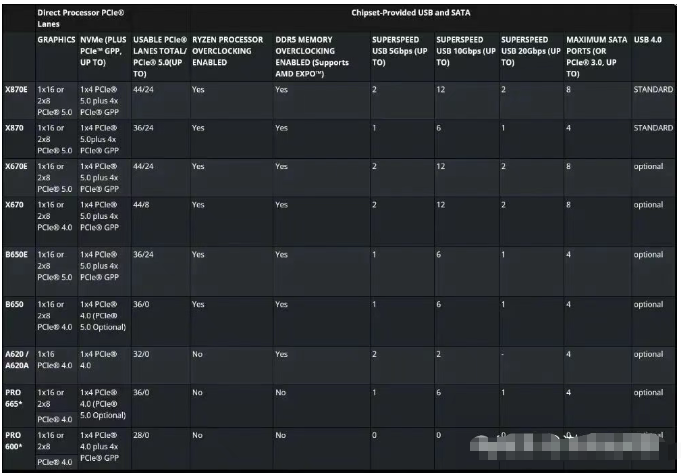Click the 'DDR5 MEMORY OVERCLOCKING ENABLED' header

pyautogui.click(x=312, y=56)
